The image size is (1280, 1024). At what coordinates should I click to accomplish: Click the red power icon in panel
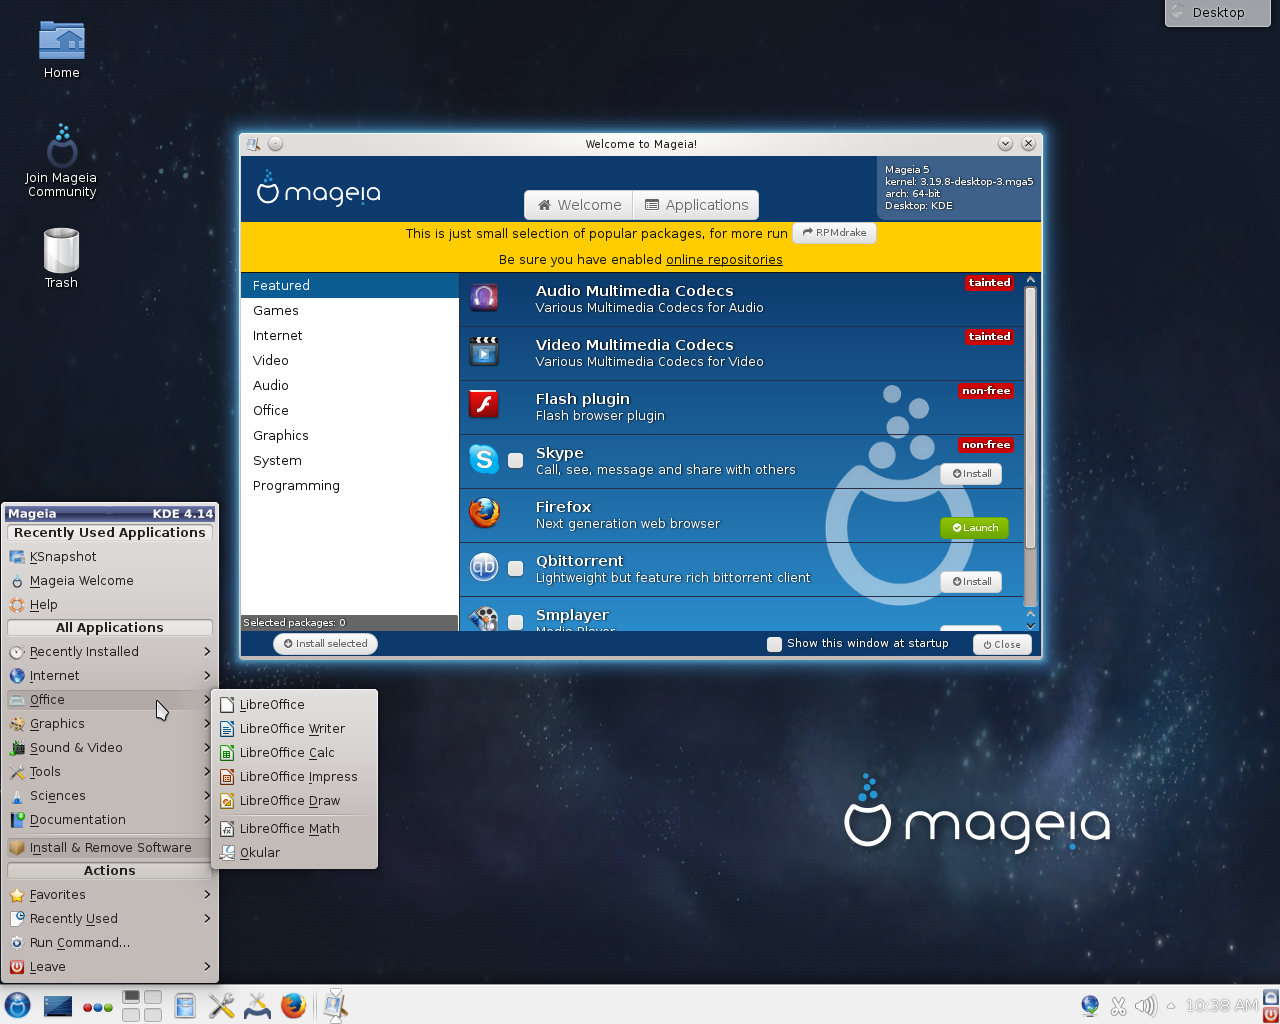coord(1271,1014)
